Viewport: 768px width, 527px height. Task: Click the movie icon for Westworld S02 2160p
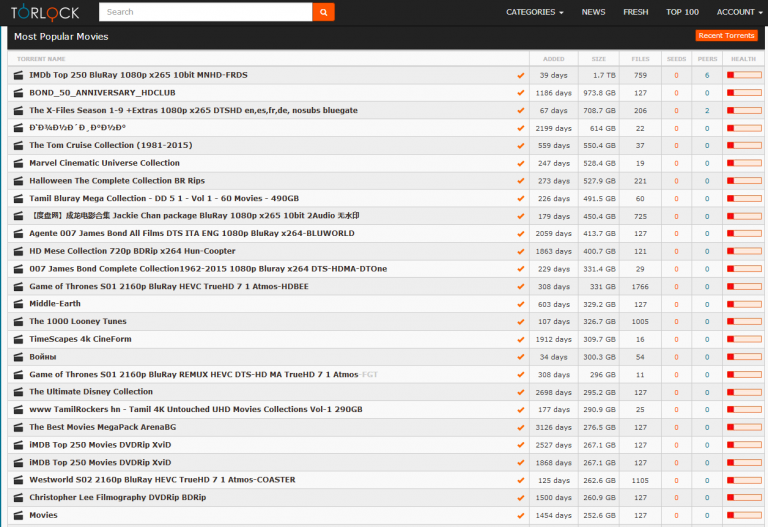point(18,480)
